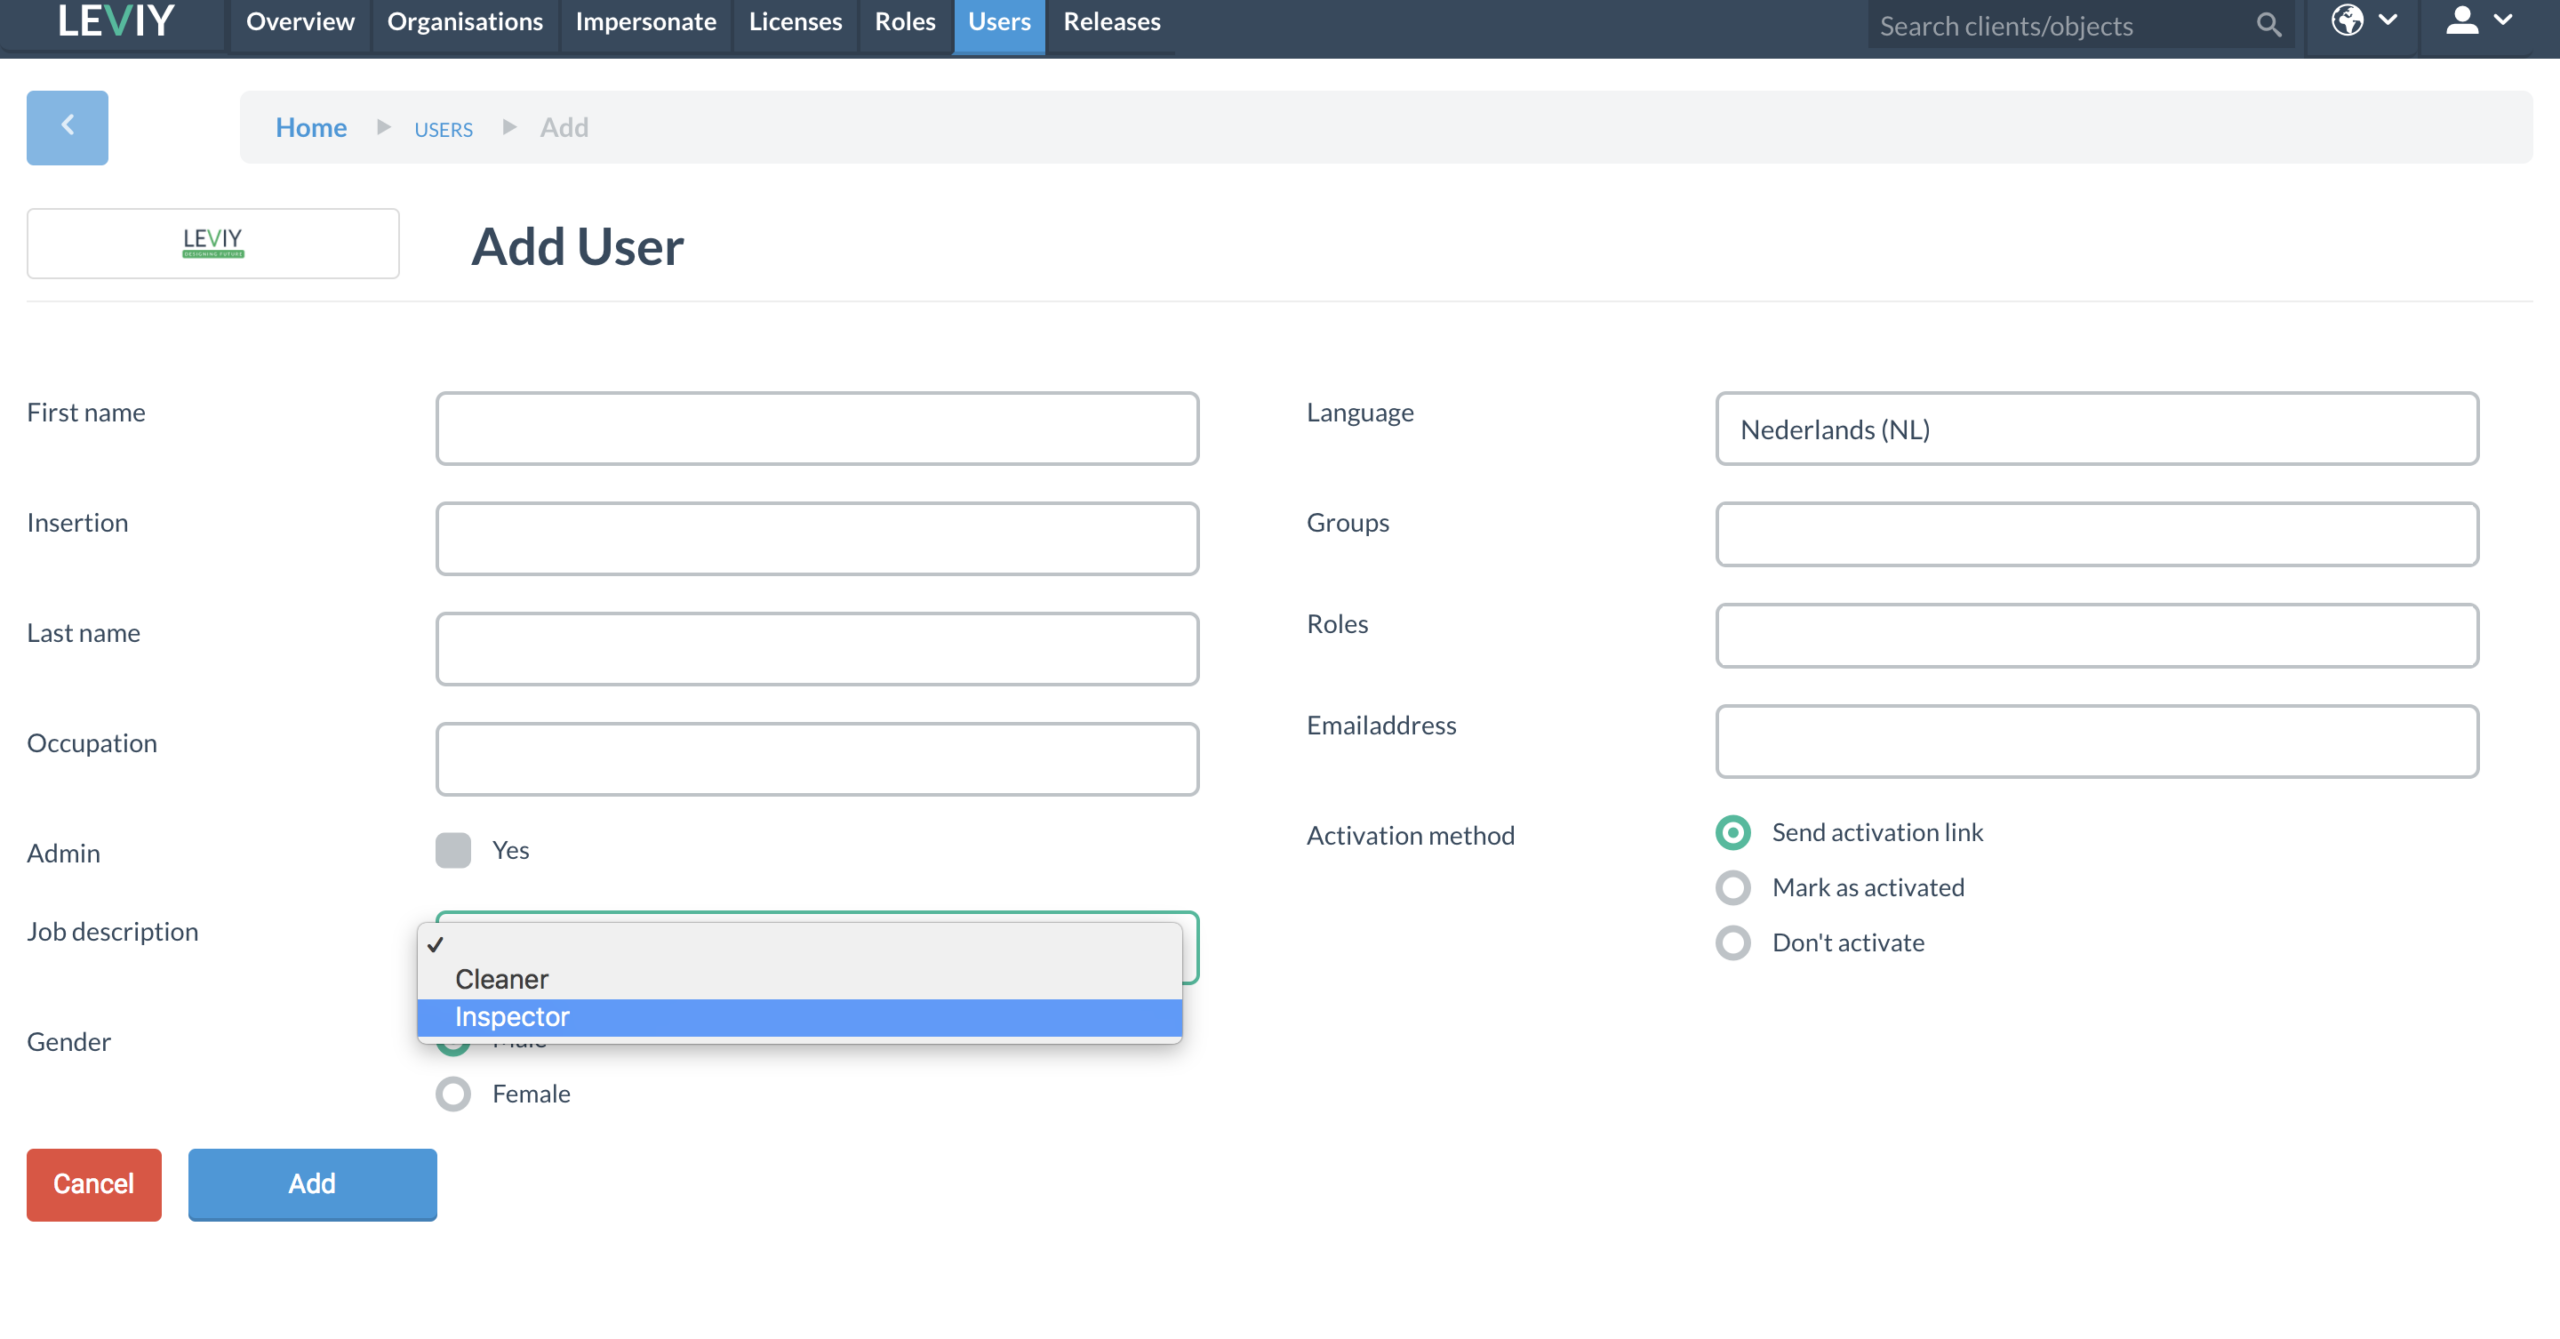Click the blue back arrow button
Viewport: 2560px width, 1339px height.
pos(67,127)
